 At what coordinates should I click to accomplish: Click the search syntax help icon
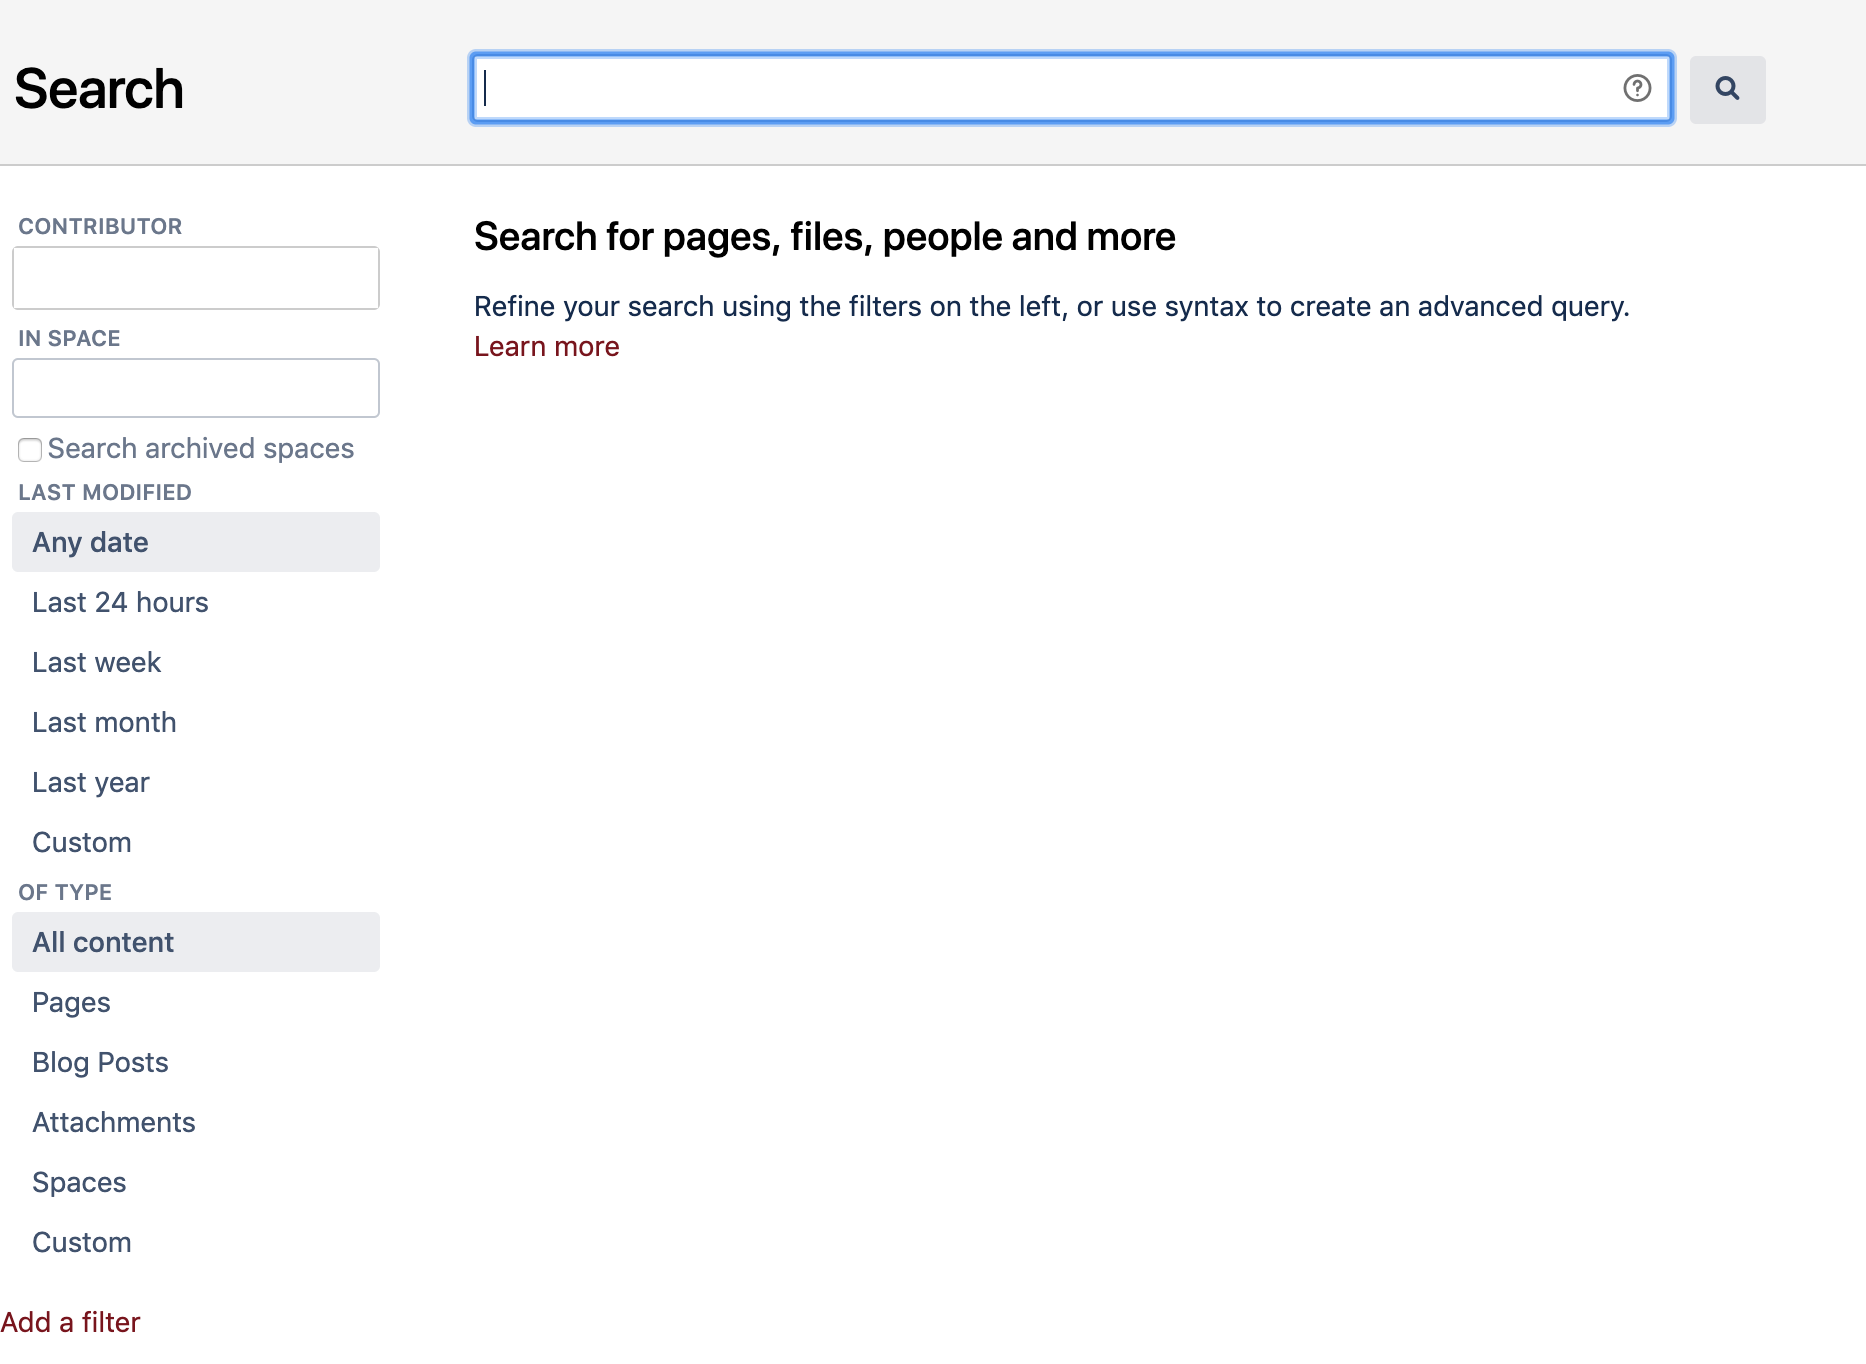click(1637, 89)
